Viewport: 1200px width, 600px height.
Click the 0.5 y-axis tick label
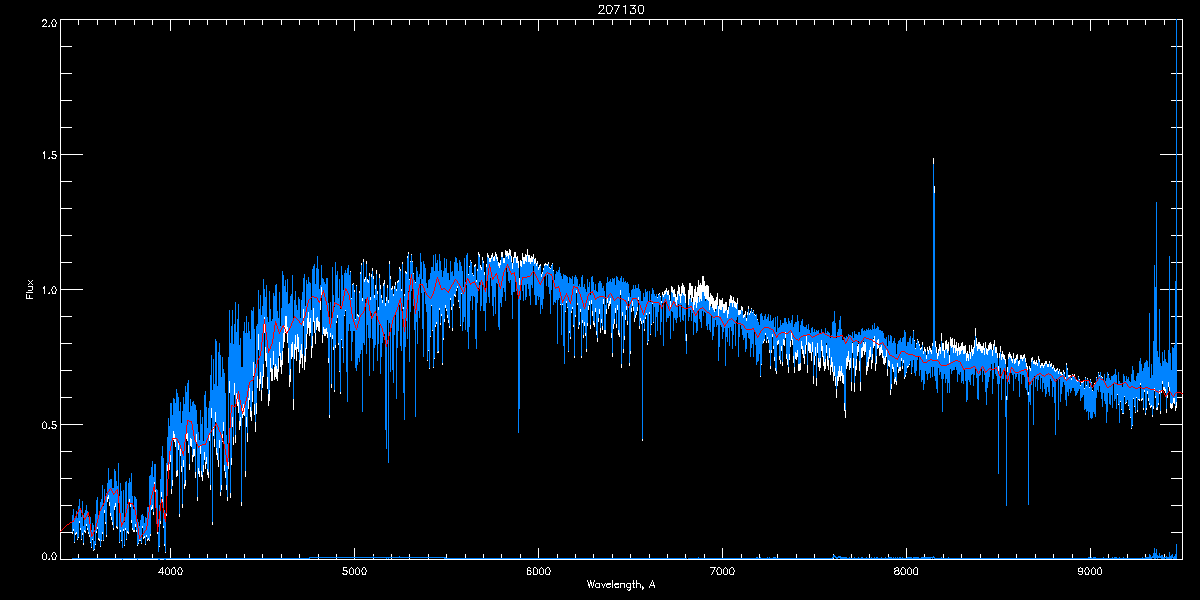pyautogui.click(x=48, y=424)
